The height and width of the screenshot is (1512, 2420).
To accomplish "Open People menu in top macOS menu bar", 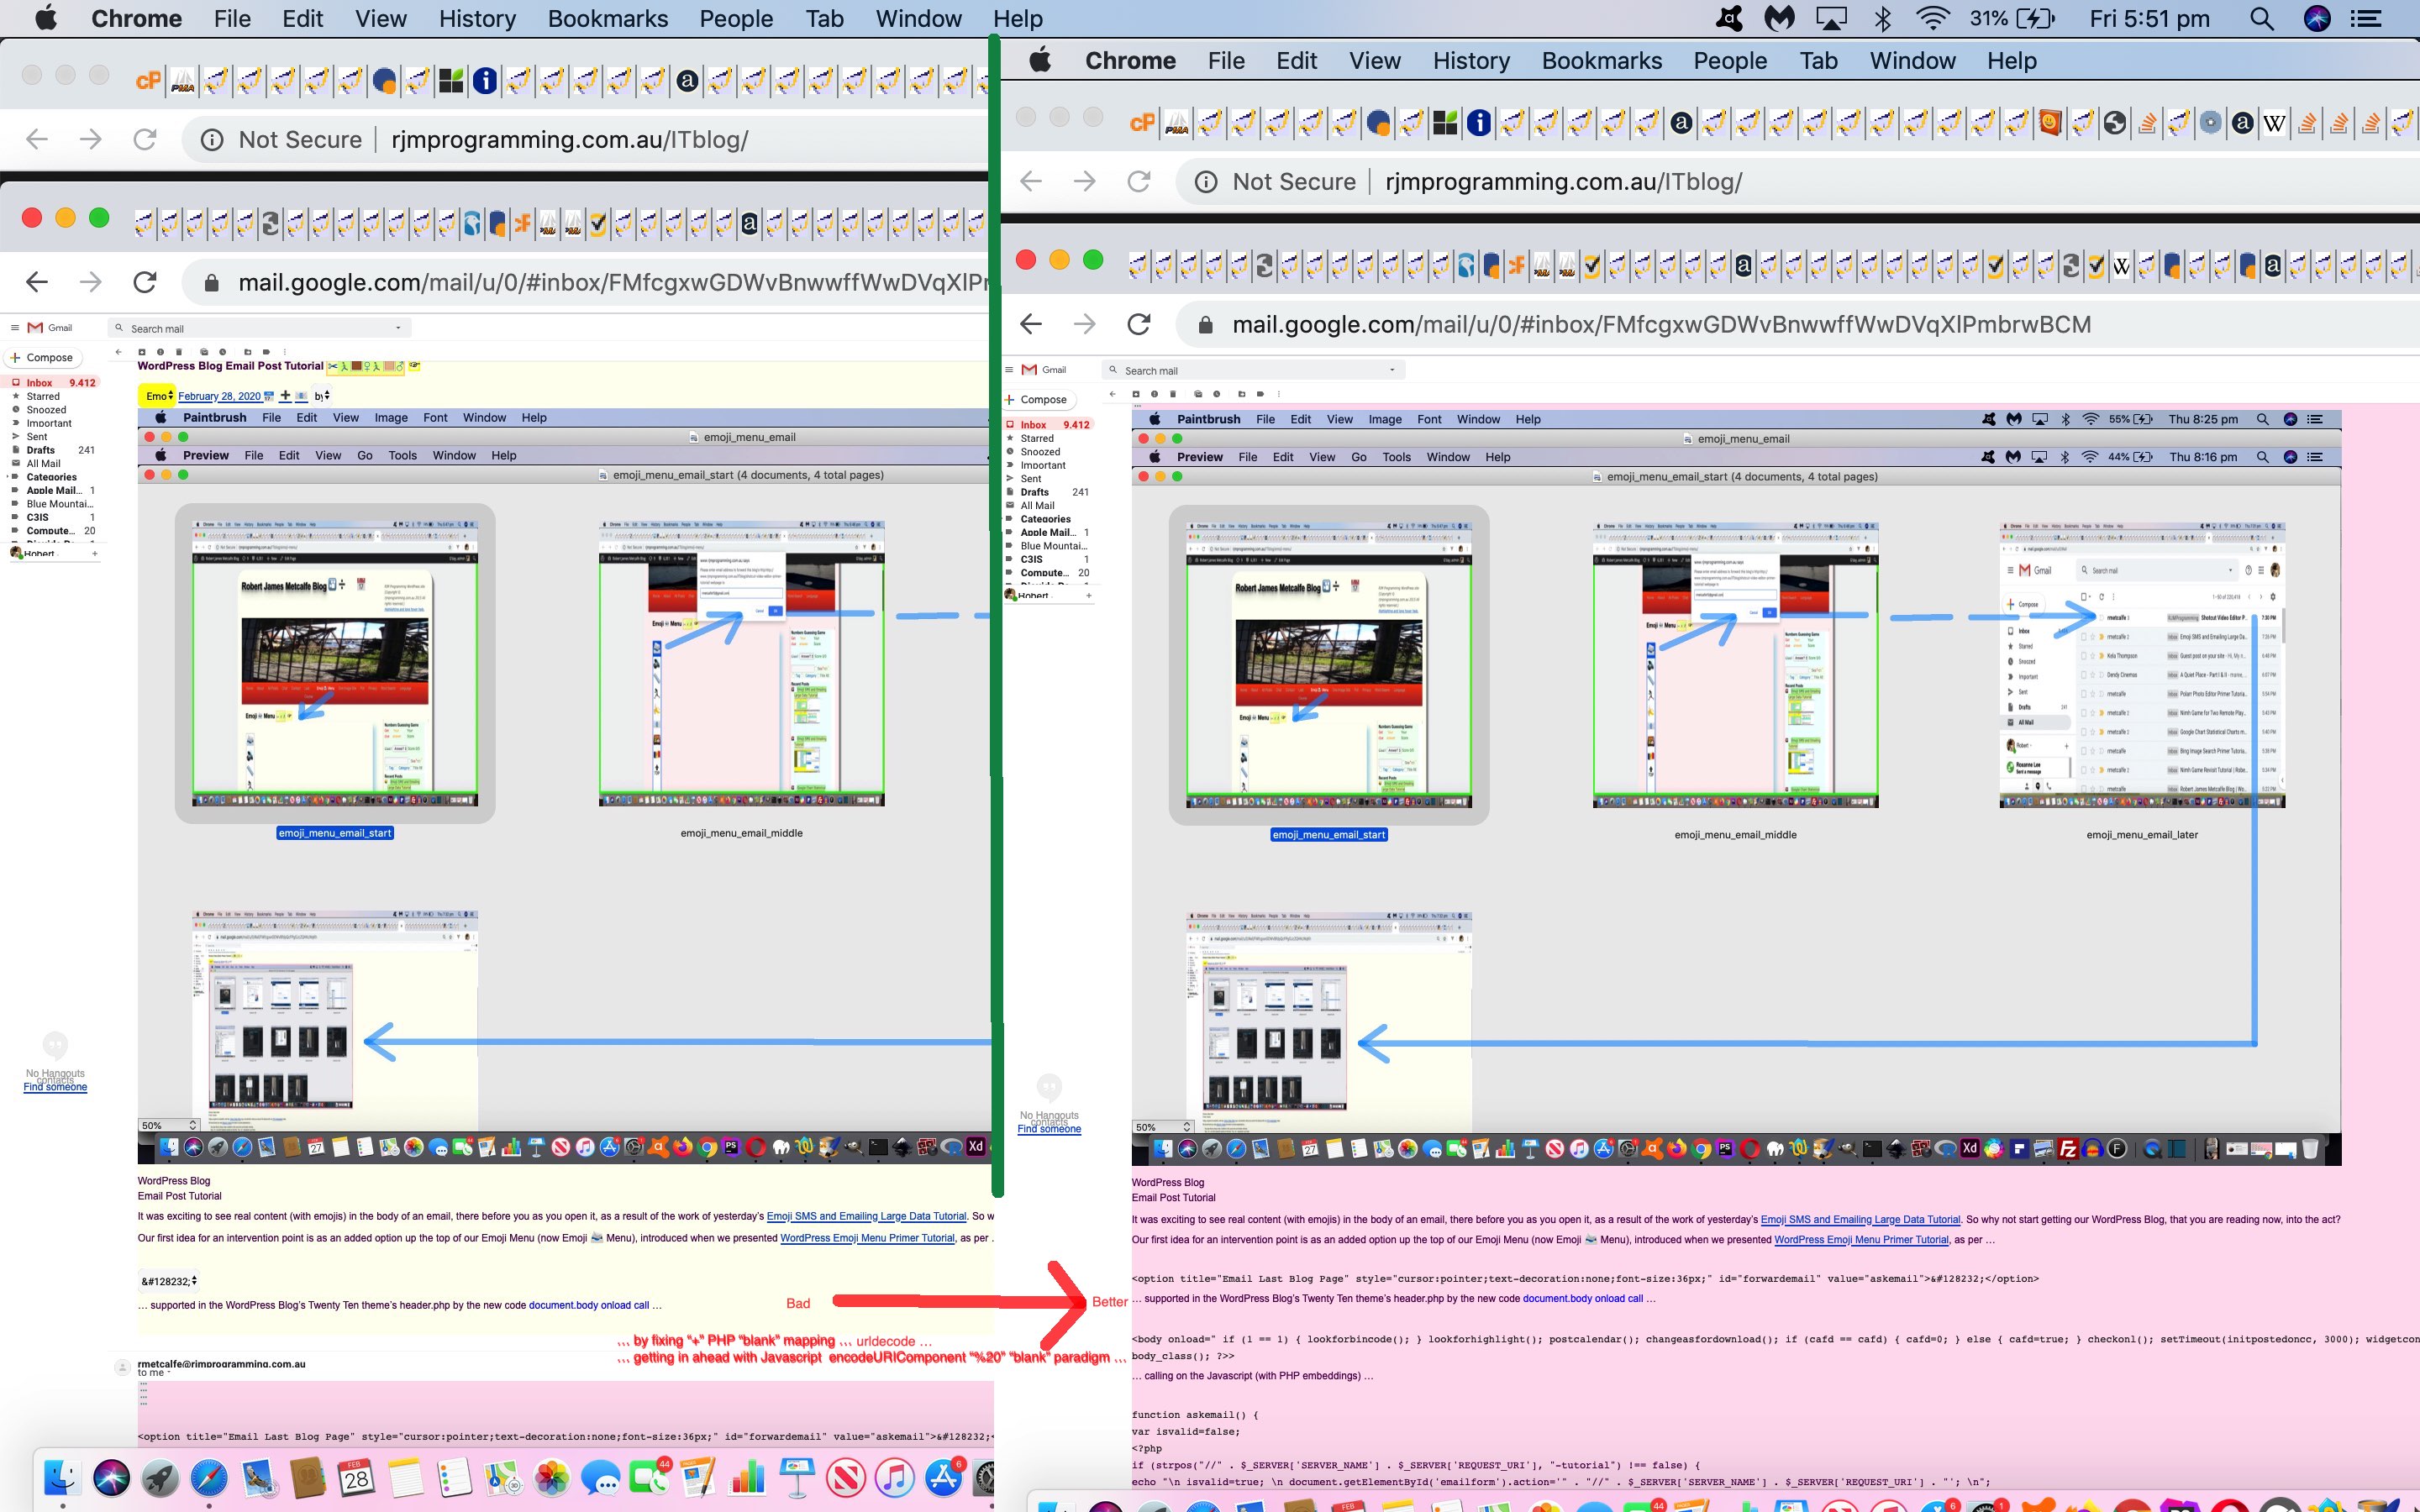I will [x=736, y=19].
